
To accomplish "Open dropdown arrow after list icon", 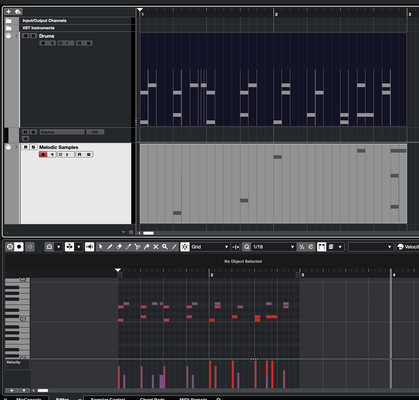I will pyautogui.click(x=340, y=247).
